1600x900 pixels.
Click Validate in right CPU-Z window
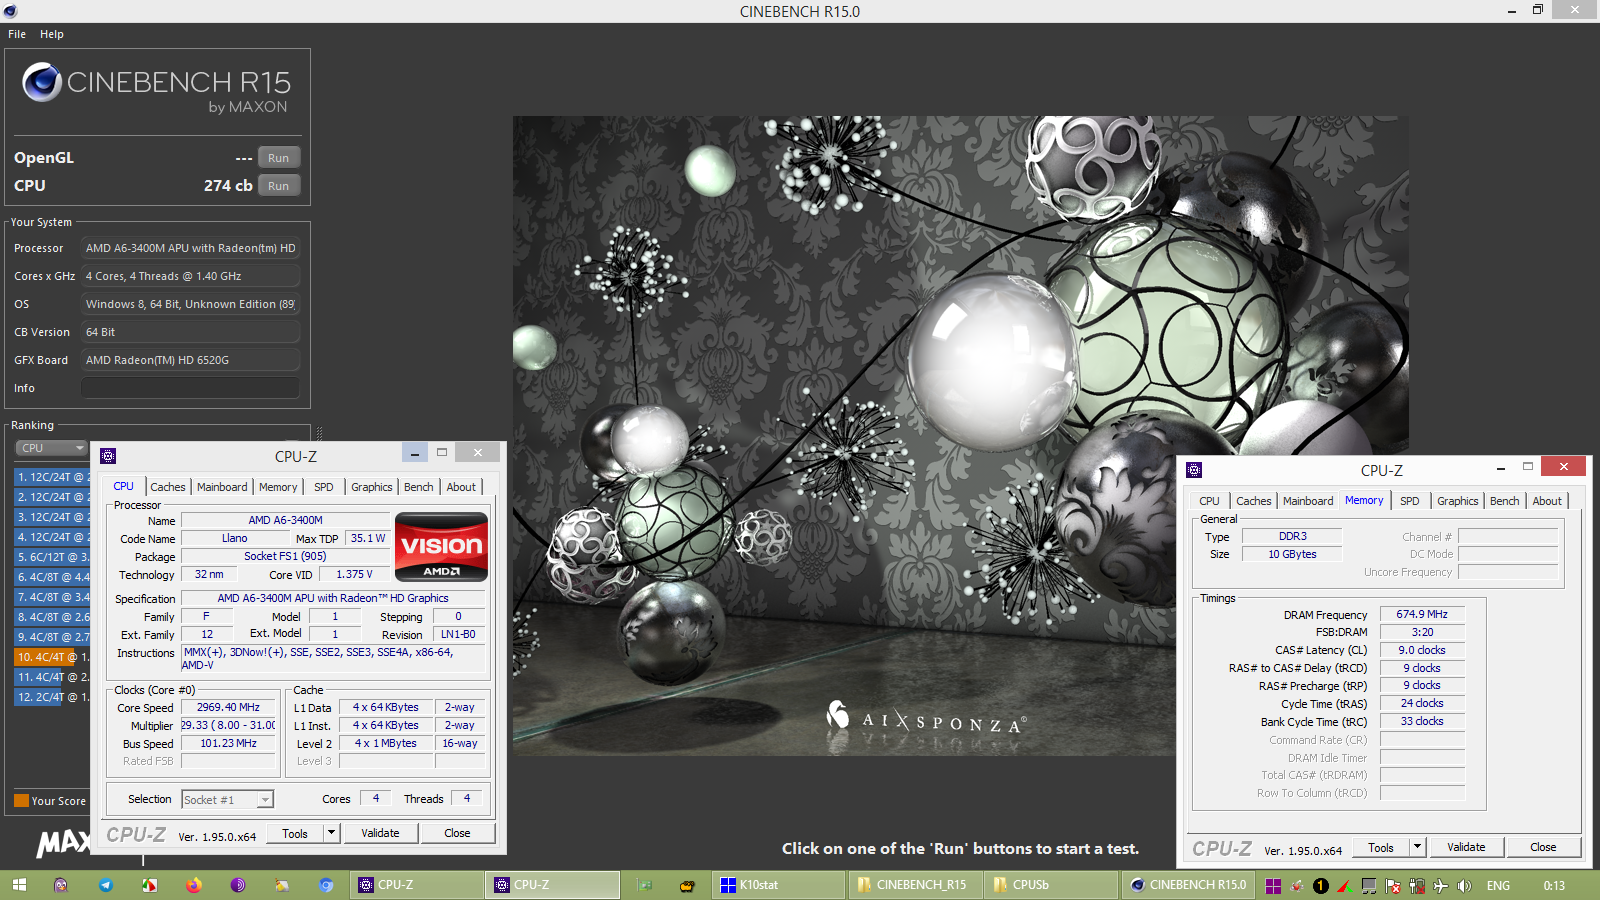[1466, 847]
